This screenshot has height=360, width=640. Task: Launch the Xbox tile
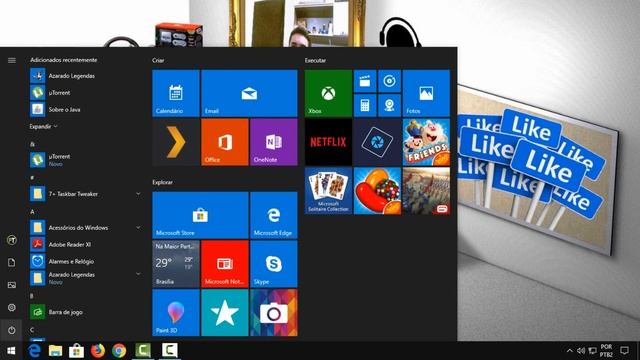[328, 93]
